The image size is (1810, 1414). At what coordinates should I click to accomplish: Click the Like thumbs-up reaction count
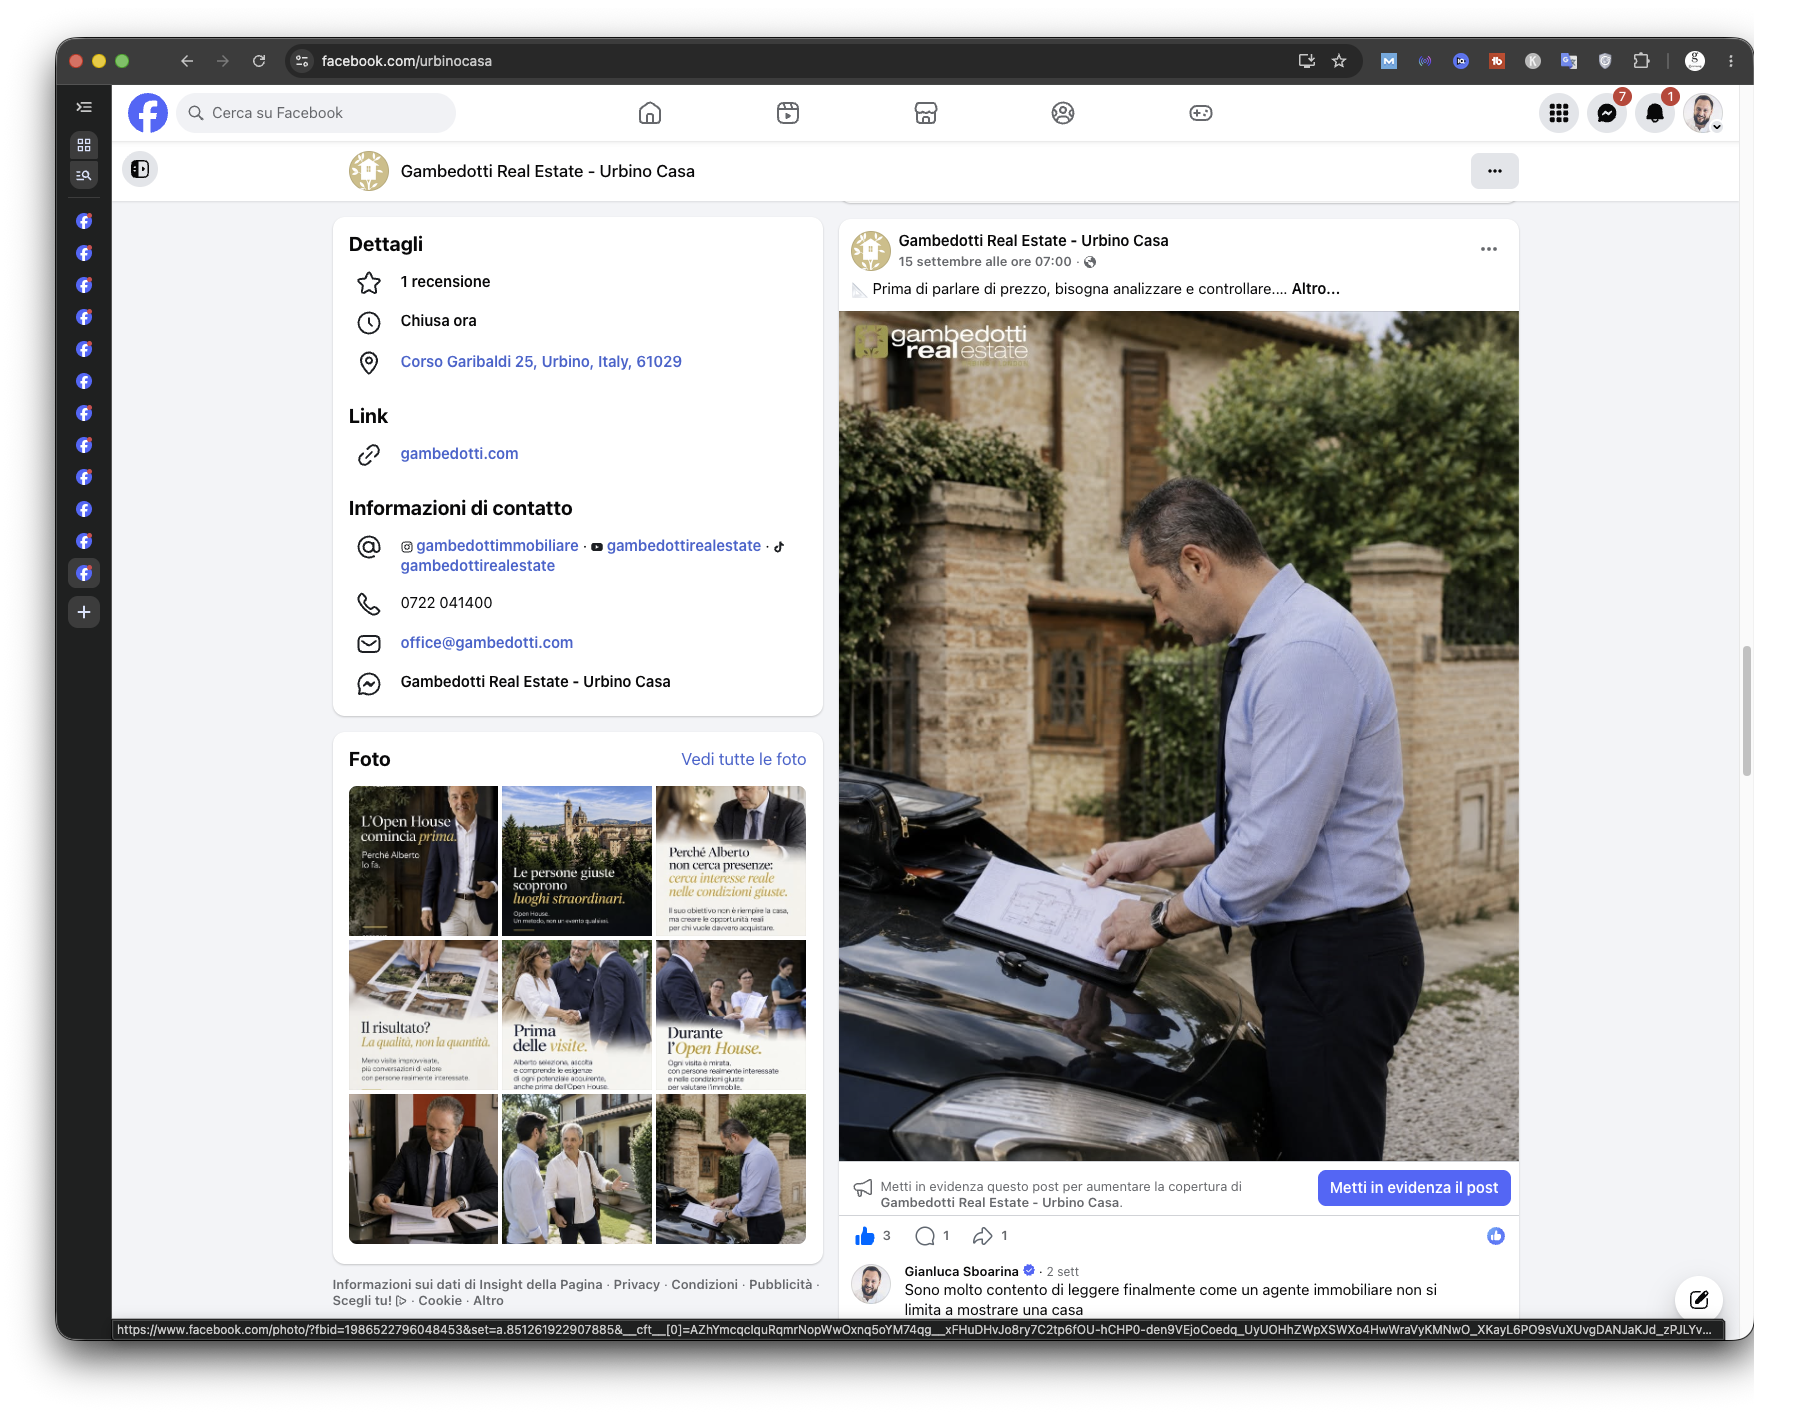pyautogui.click(x=873, y=1236)
